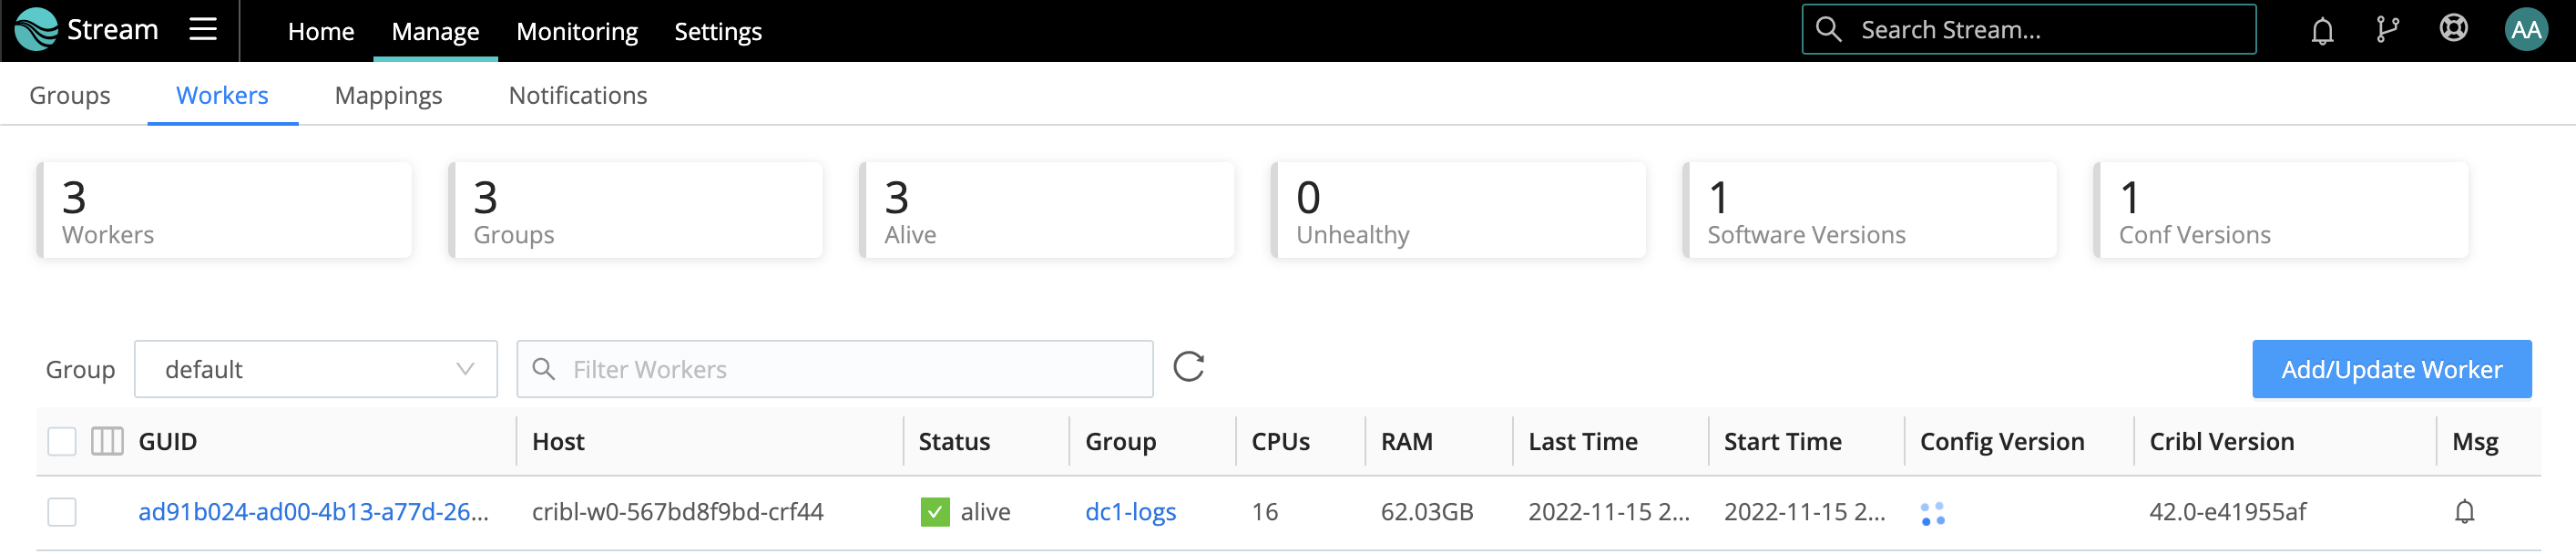The width and height of the screenshot is (2576, 554).
Task: Click the Add/Update Worker button
Action: click(x=2390, y=369)
